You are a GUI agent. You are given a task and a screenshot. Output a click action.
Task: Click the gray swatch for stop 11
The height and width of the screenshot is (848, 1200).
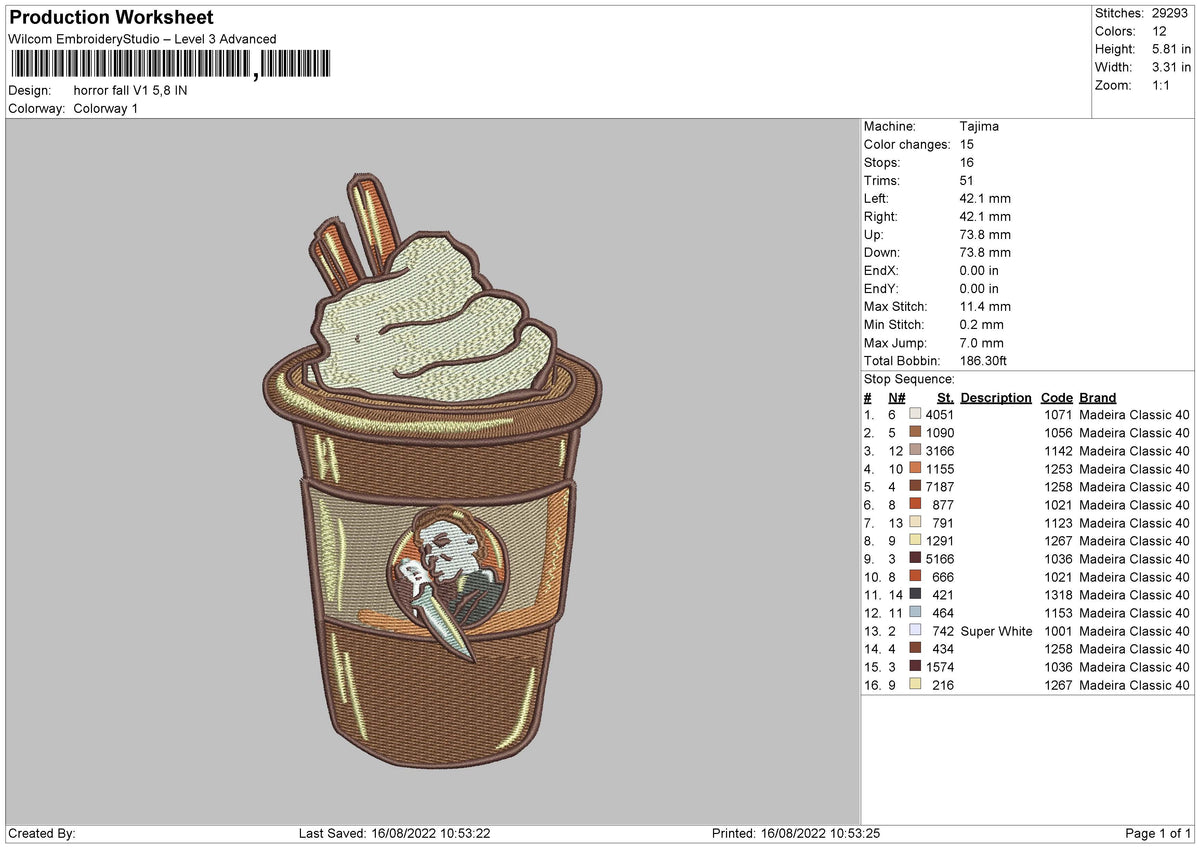pos(915,595)
